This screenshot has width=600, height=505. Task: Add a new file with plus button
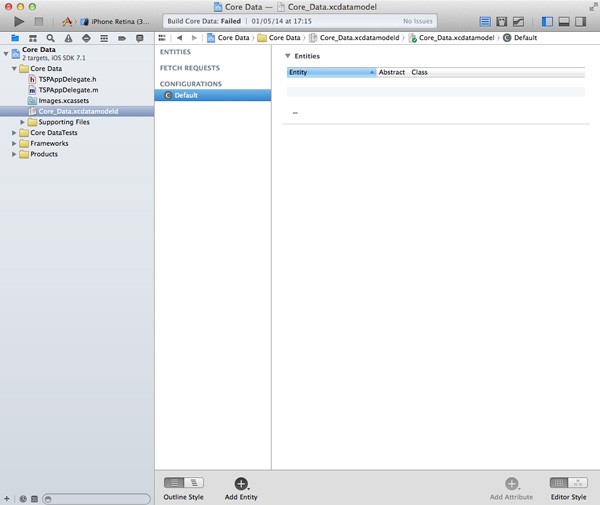click(x=7, y=498)
